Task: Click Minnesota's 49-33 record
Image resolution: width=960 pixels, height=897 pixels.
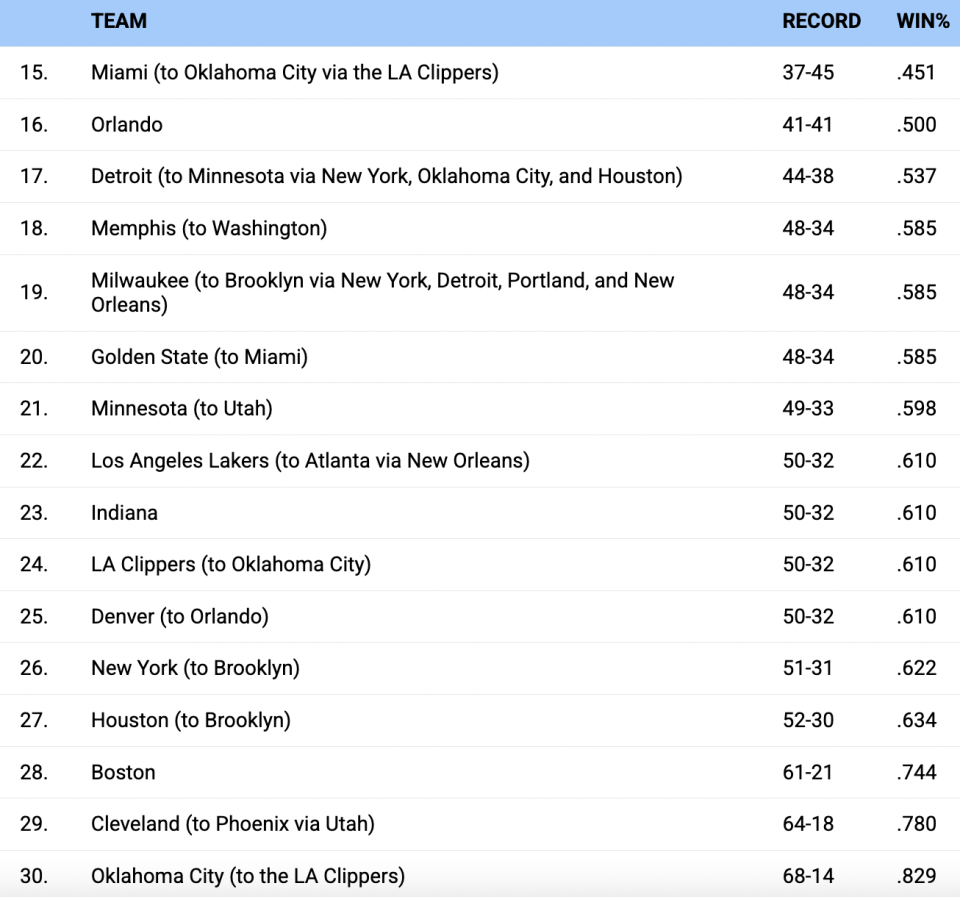Action: tap(808, 408)
